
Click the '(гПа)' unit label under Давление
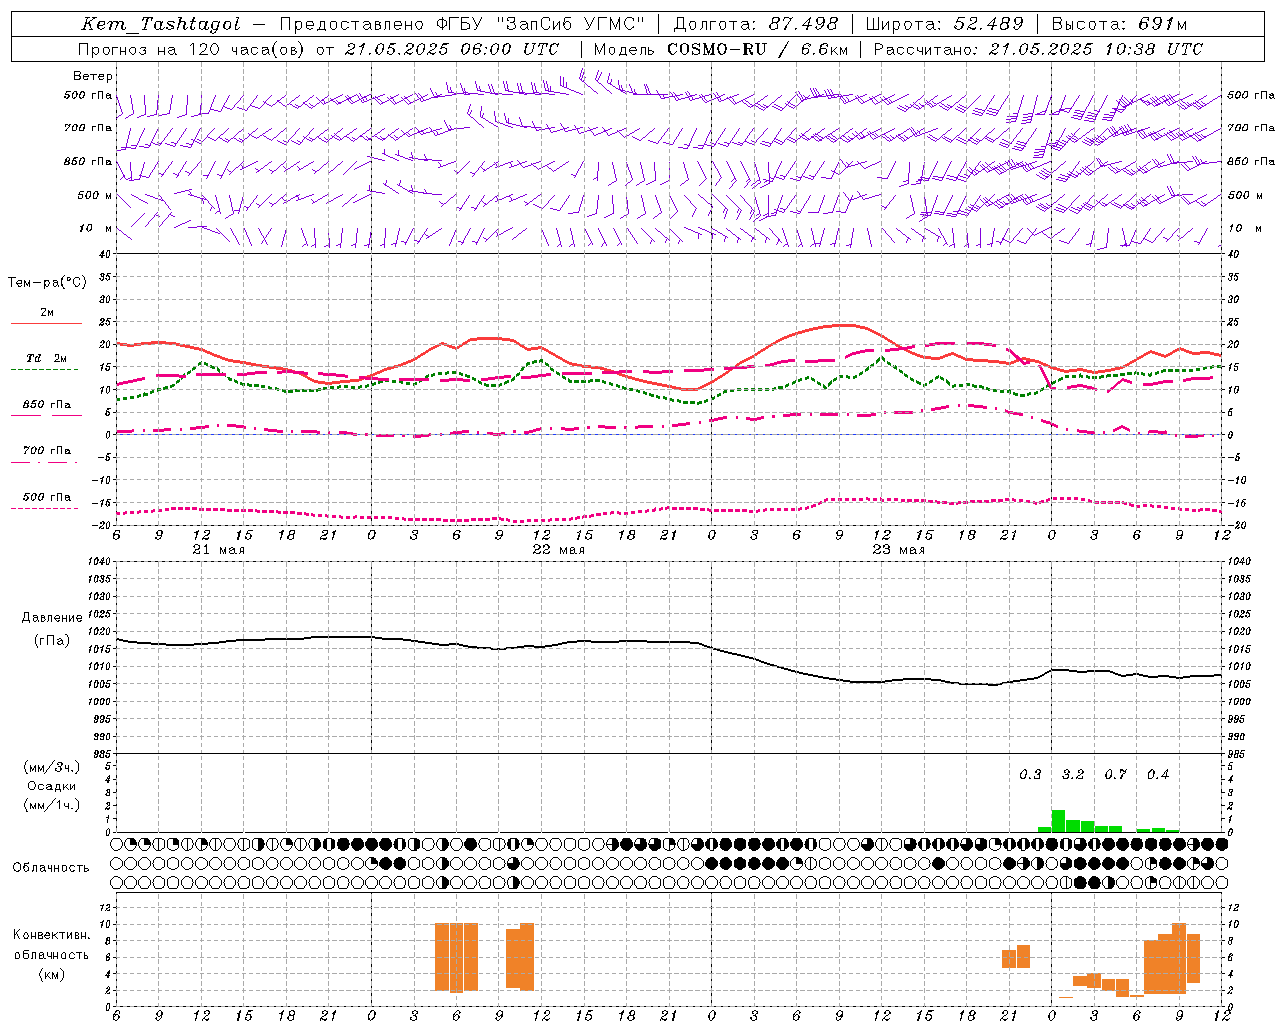click(51, 640)
